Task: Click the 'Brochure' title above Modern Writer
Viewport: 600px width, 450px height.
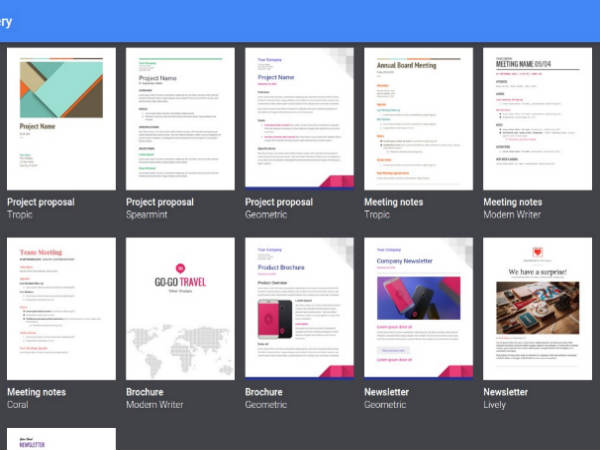Action: pyautogui.click(x=145, y=392)
